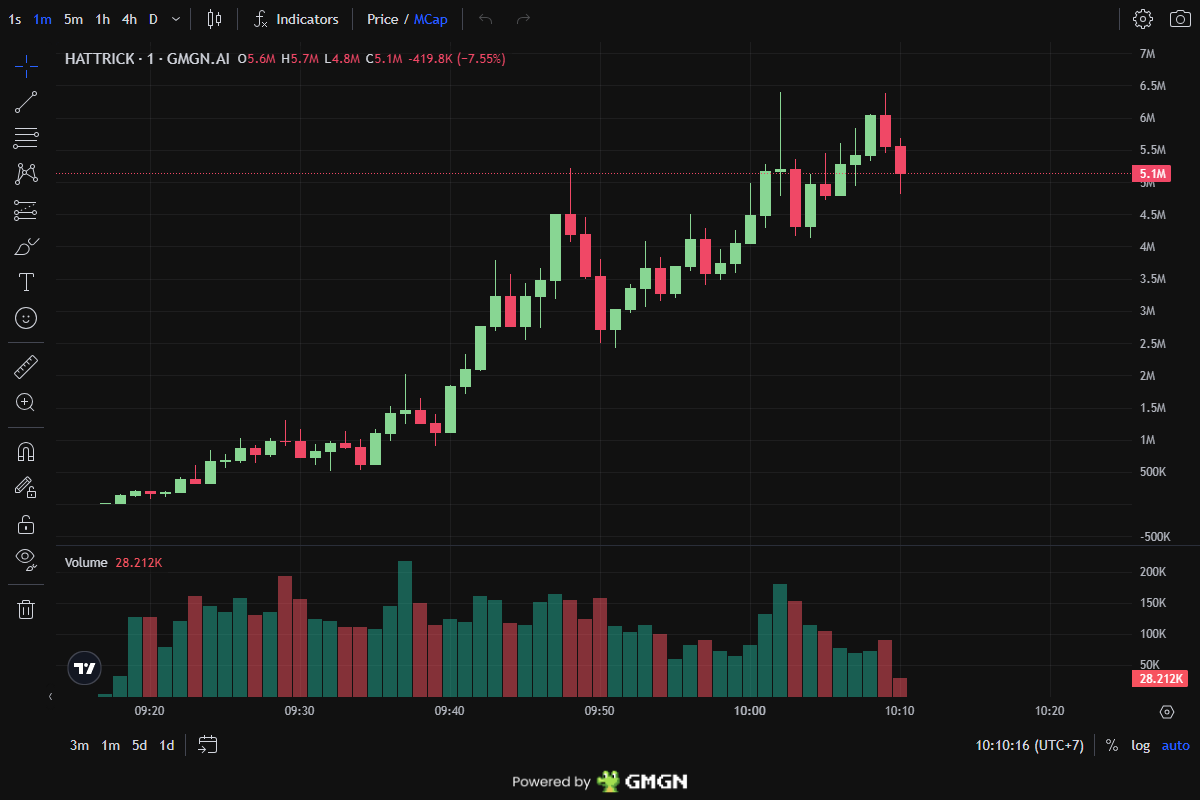
Task: Open the Indicators menu
Action: point(296,19)
